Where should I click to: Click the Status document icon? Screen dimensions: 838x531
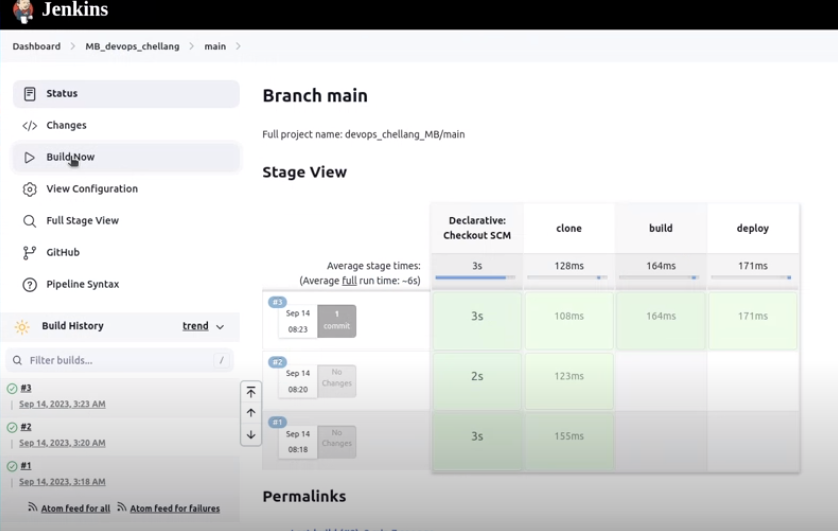pos(29,93)
